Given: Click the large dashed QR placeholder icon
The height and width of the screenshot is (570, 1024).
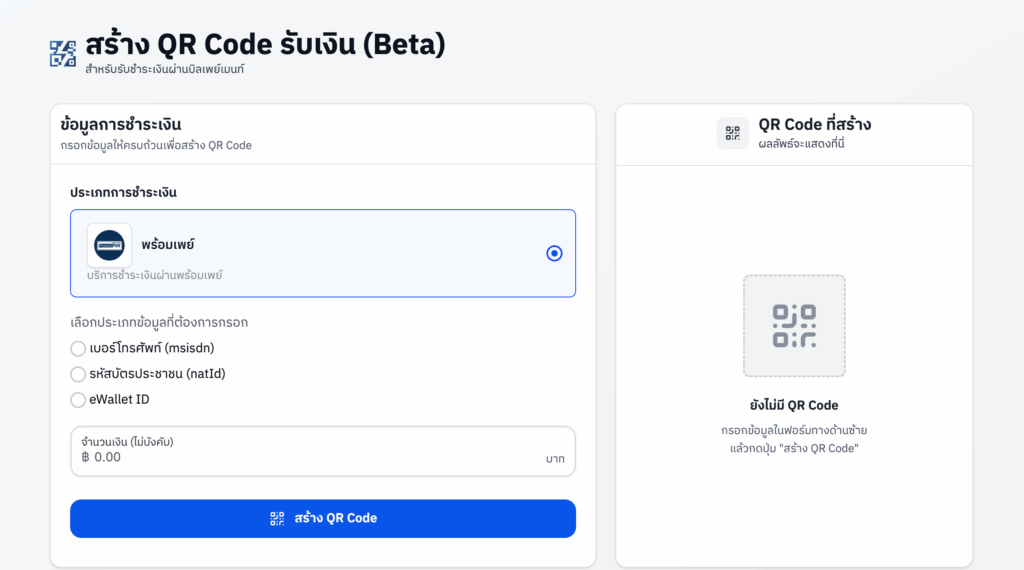Looking at the screenshot, I should 794,326.
